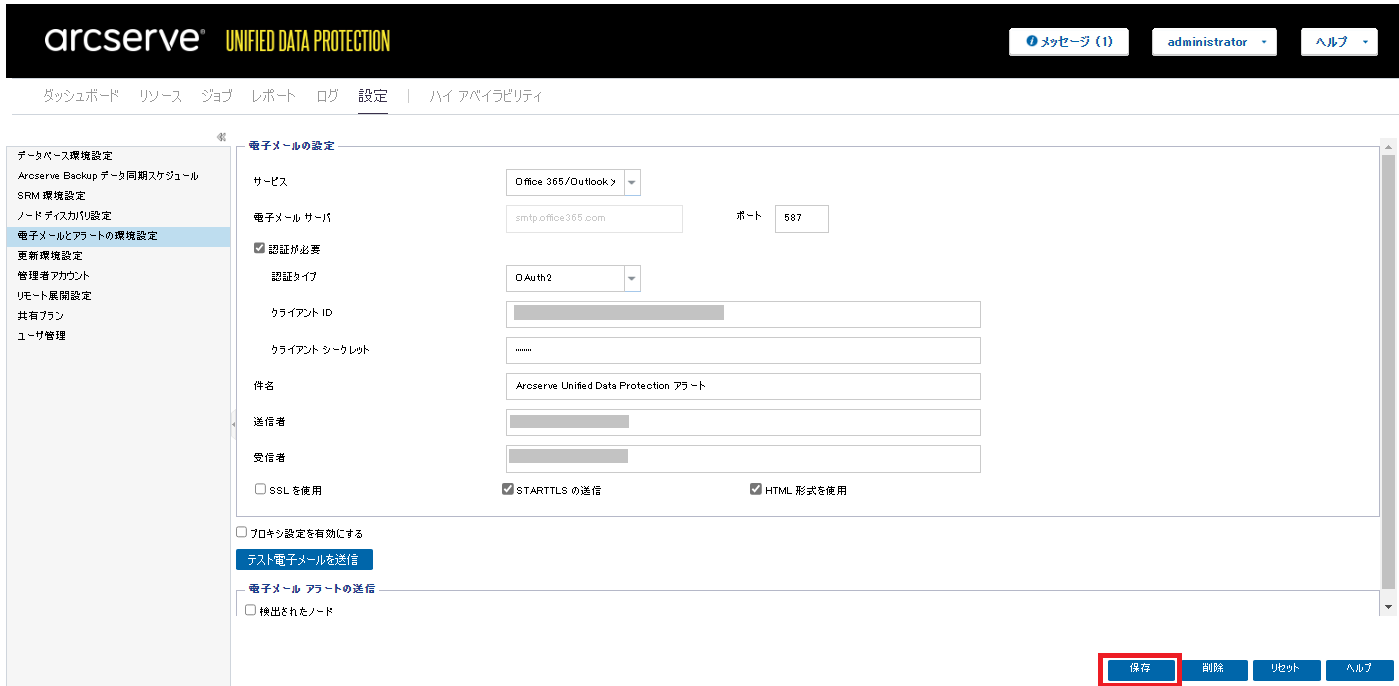Click the 削除 button
Image resolution: width=1399 pixels, height=686 pixels.
[1214, 669]
